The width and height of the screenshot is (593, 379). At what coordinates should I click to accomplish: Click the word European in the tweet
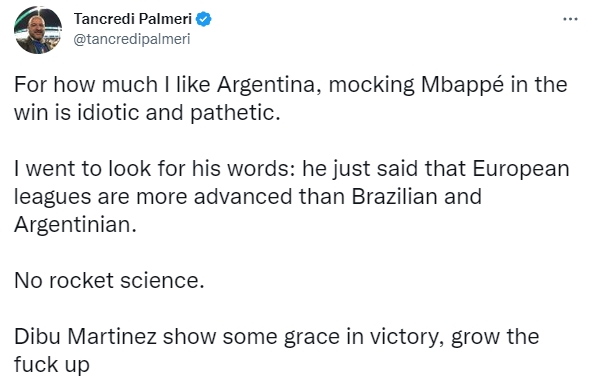[521, 169]
